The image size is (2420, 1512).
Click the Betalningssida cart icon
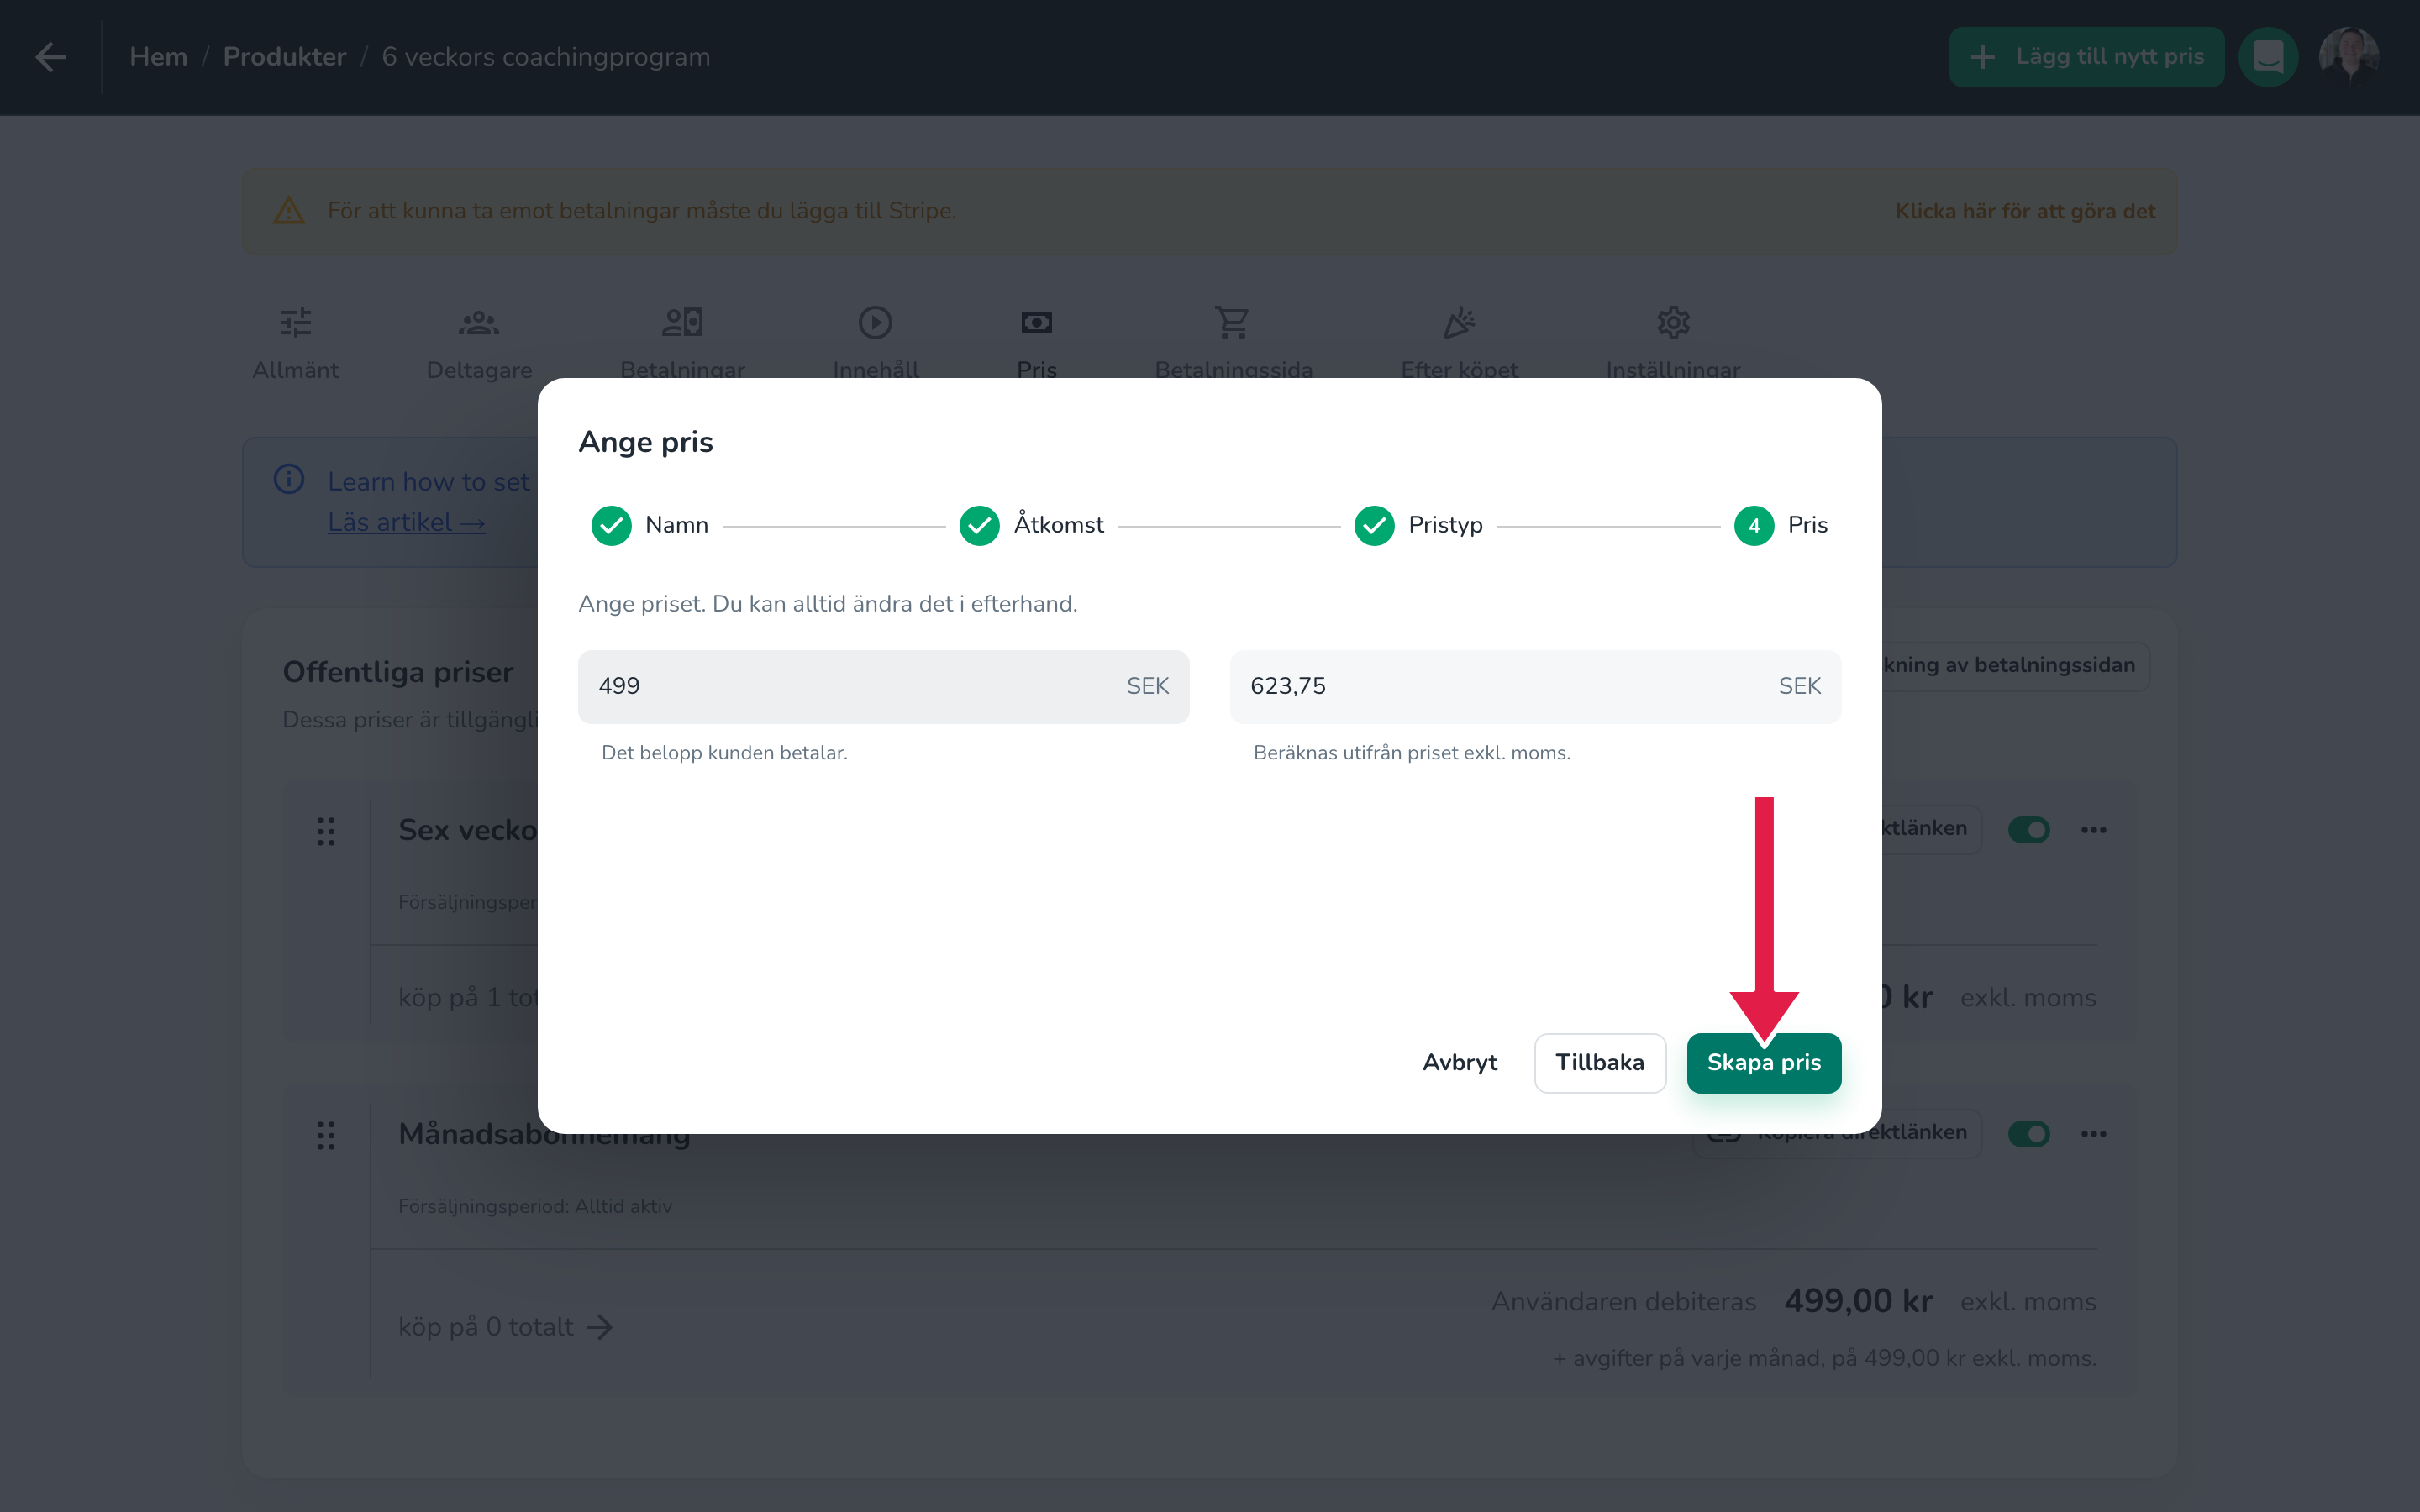coord(1233,322)
